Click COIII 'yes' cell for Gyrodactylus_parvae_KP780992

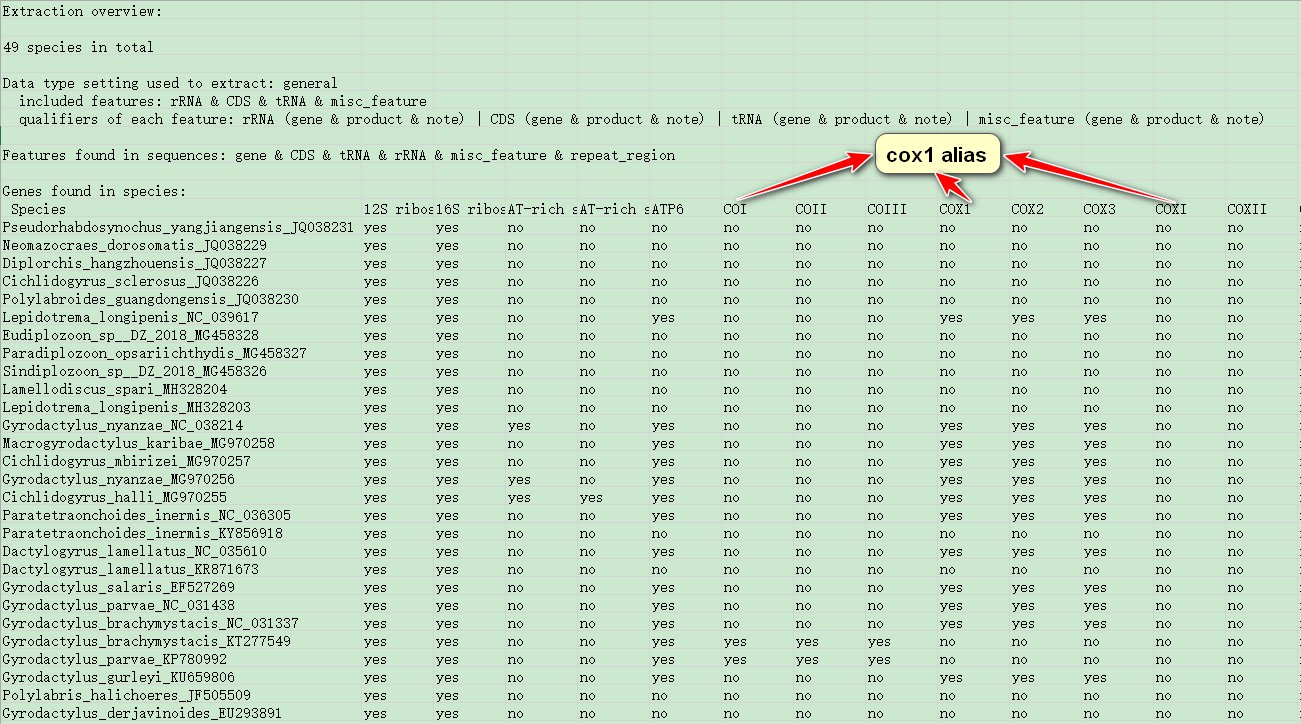[x=879, y=660]
